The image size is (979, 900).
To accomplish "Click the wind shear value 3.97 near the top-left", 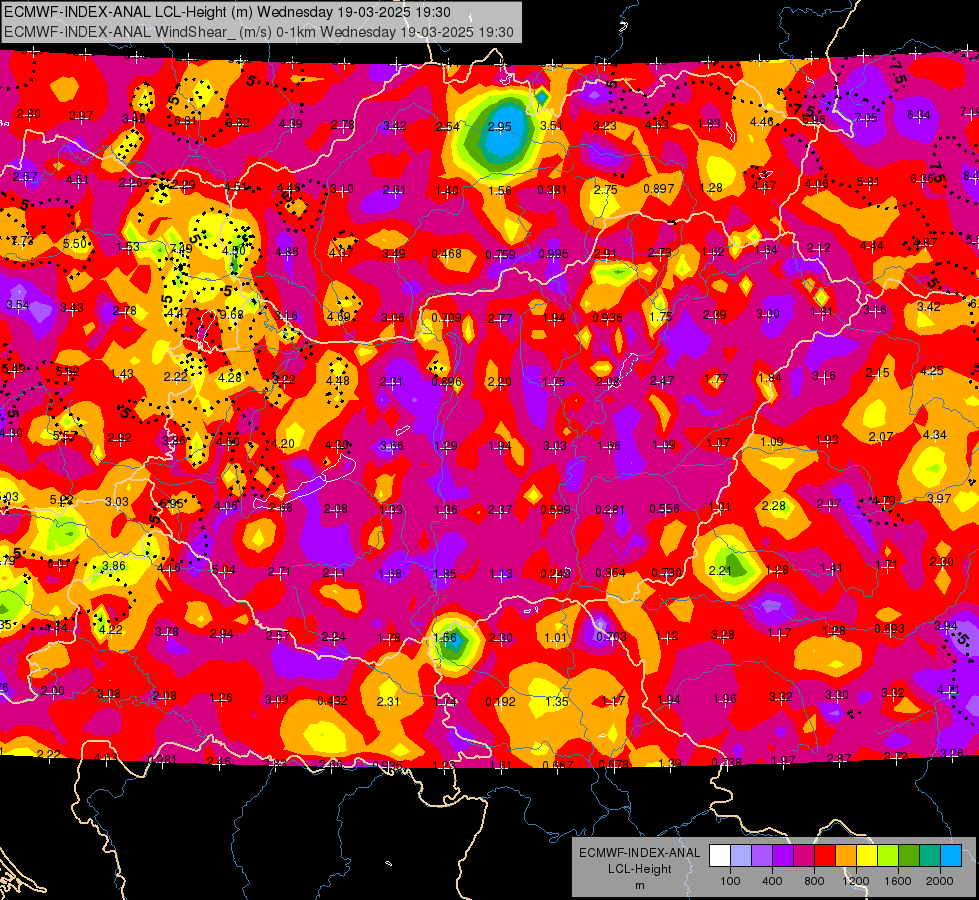I will pyautogui.click(x=81, y=116).
